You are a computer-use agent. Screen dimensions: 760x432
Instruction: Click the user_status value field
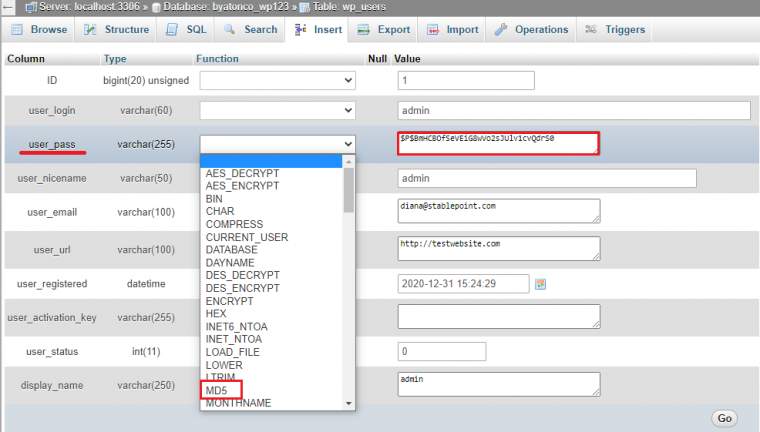coord(442,352)
